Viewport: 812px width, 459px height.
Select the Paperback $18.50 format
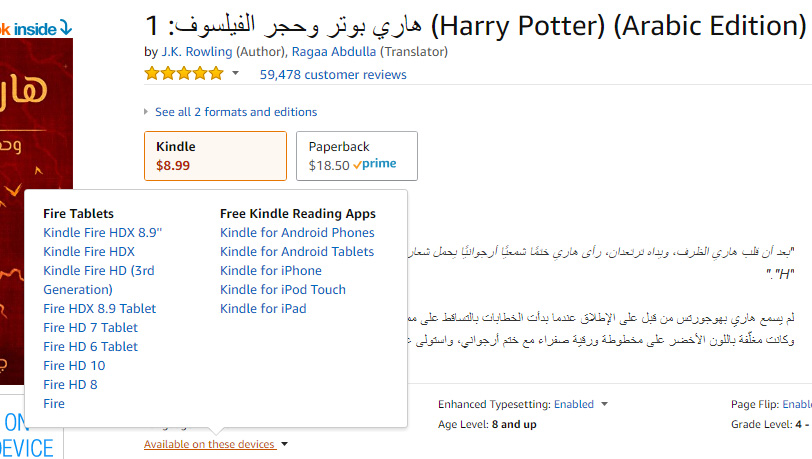(356, 155)
